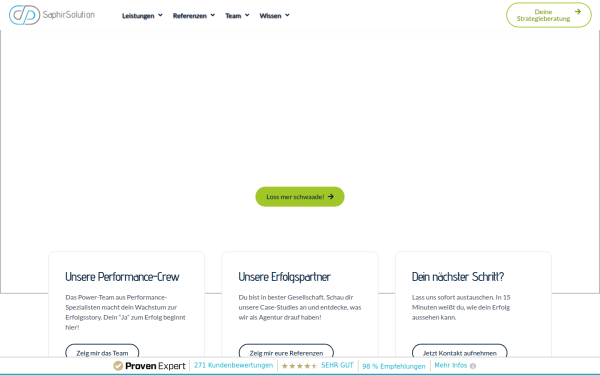Click the Erfolgspartner Case-Studies description paragraph
Screen dimensions: 600x375
[x=300, y=307]
